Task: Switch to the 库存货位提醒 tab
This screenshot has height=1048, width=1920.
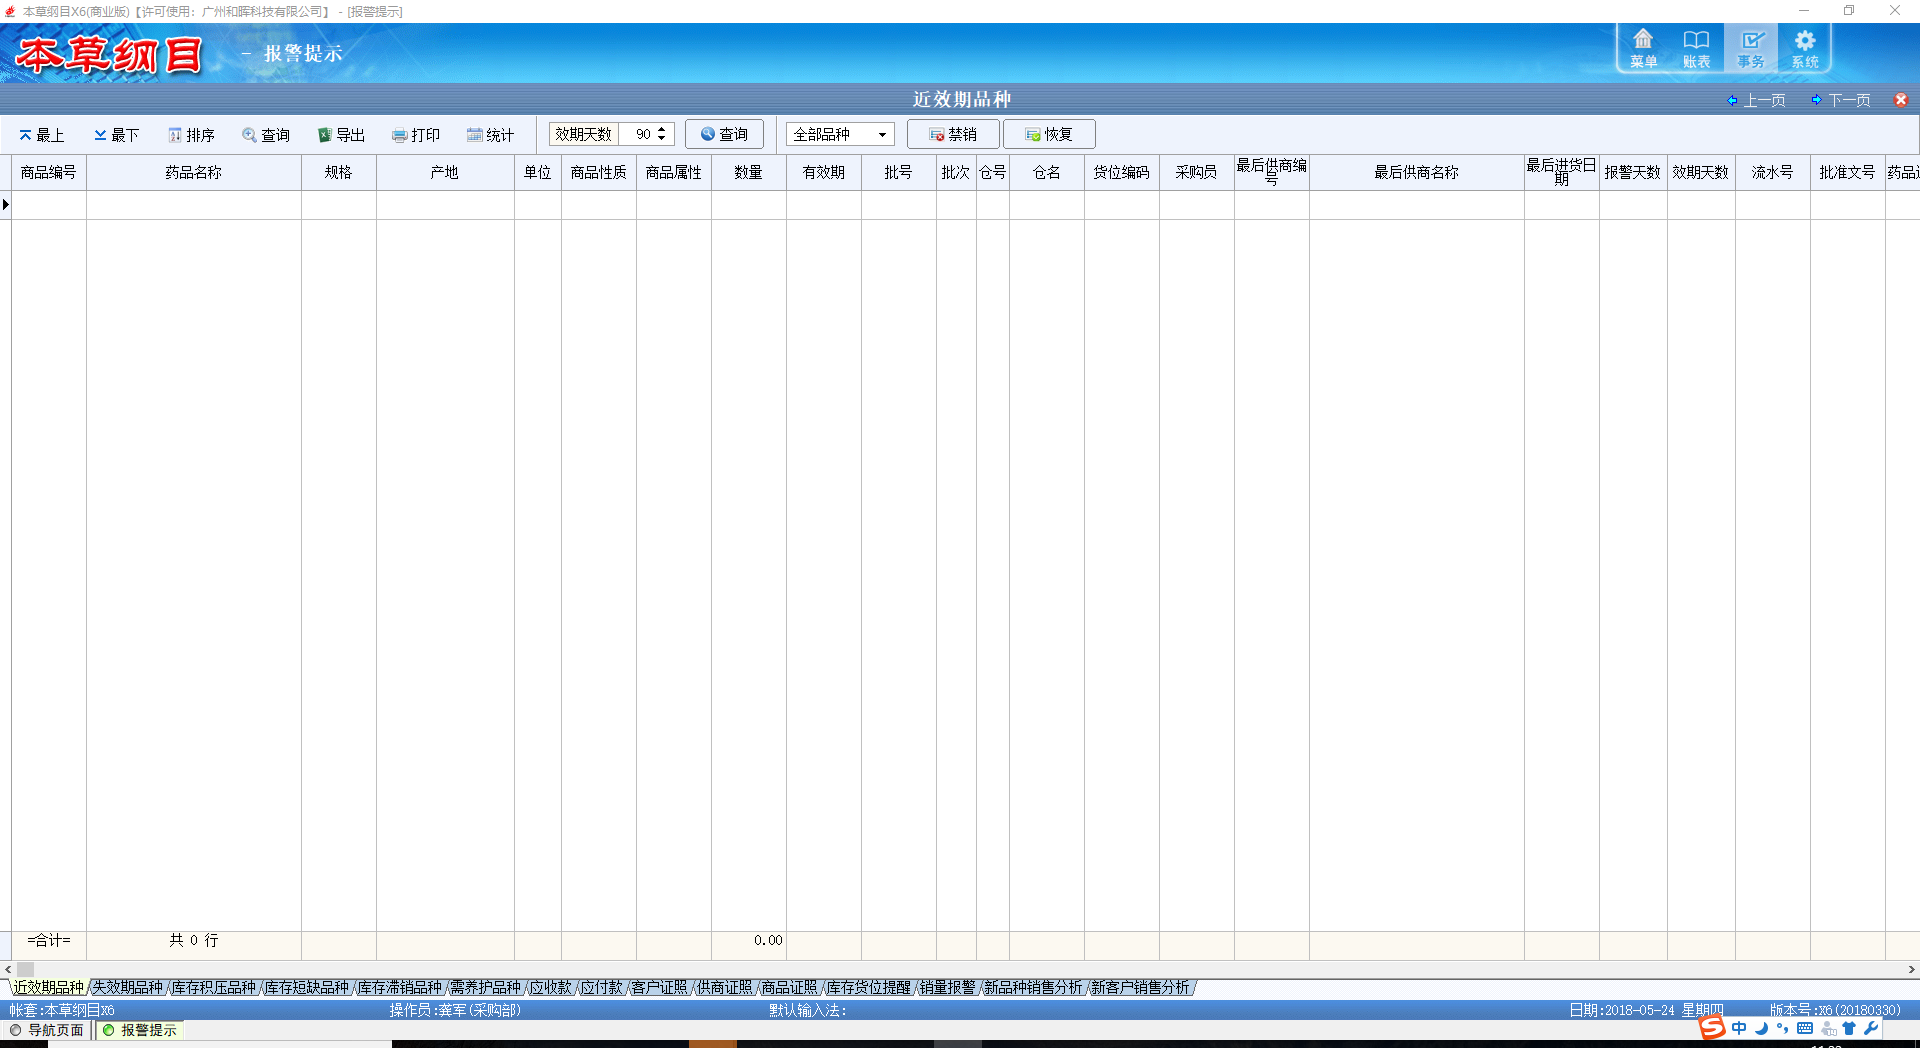Action: pos(869,988)
